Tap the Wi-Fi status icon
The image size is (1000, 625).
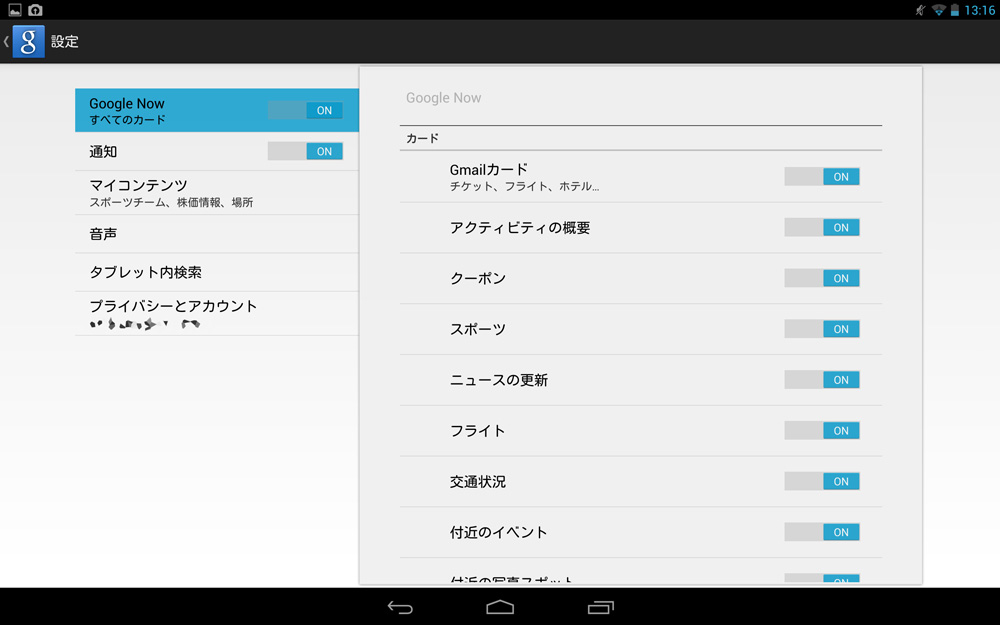click(x=938, y=10)
